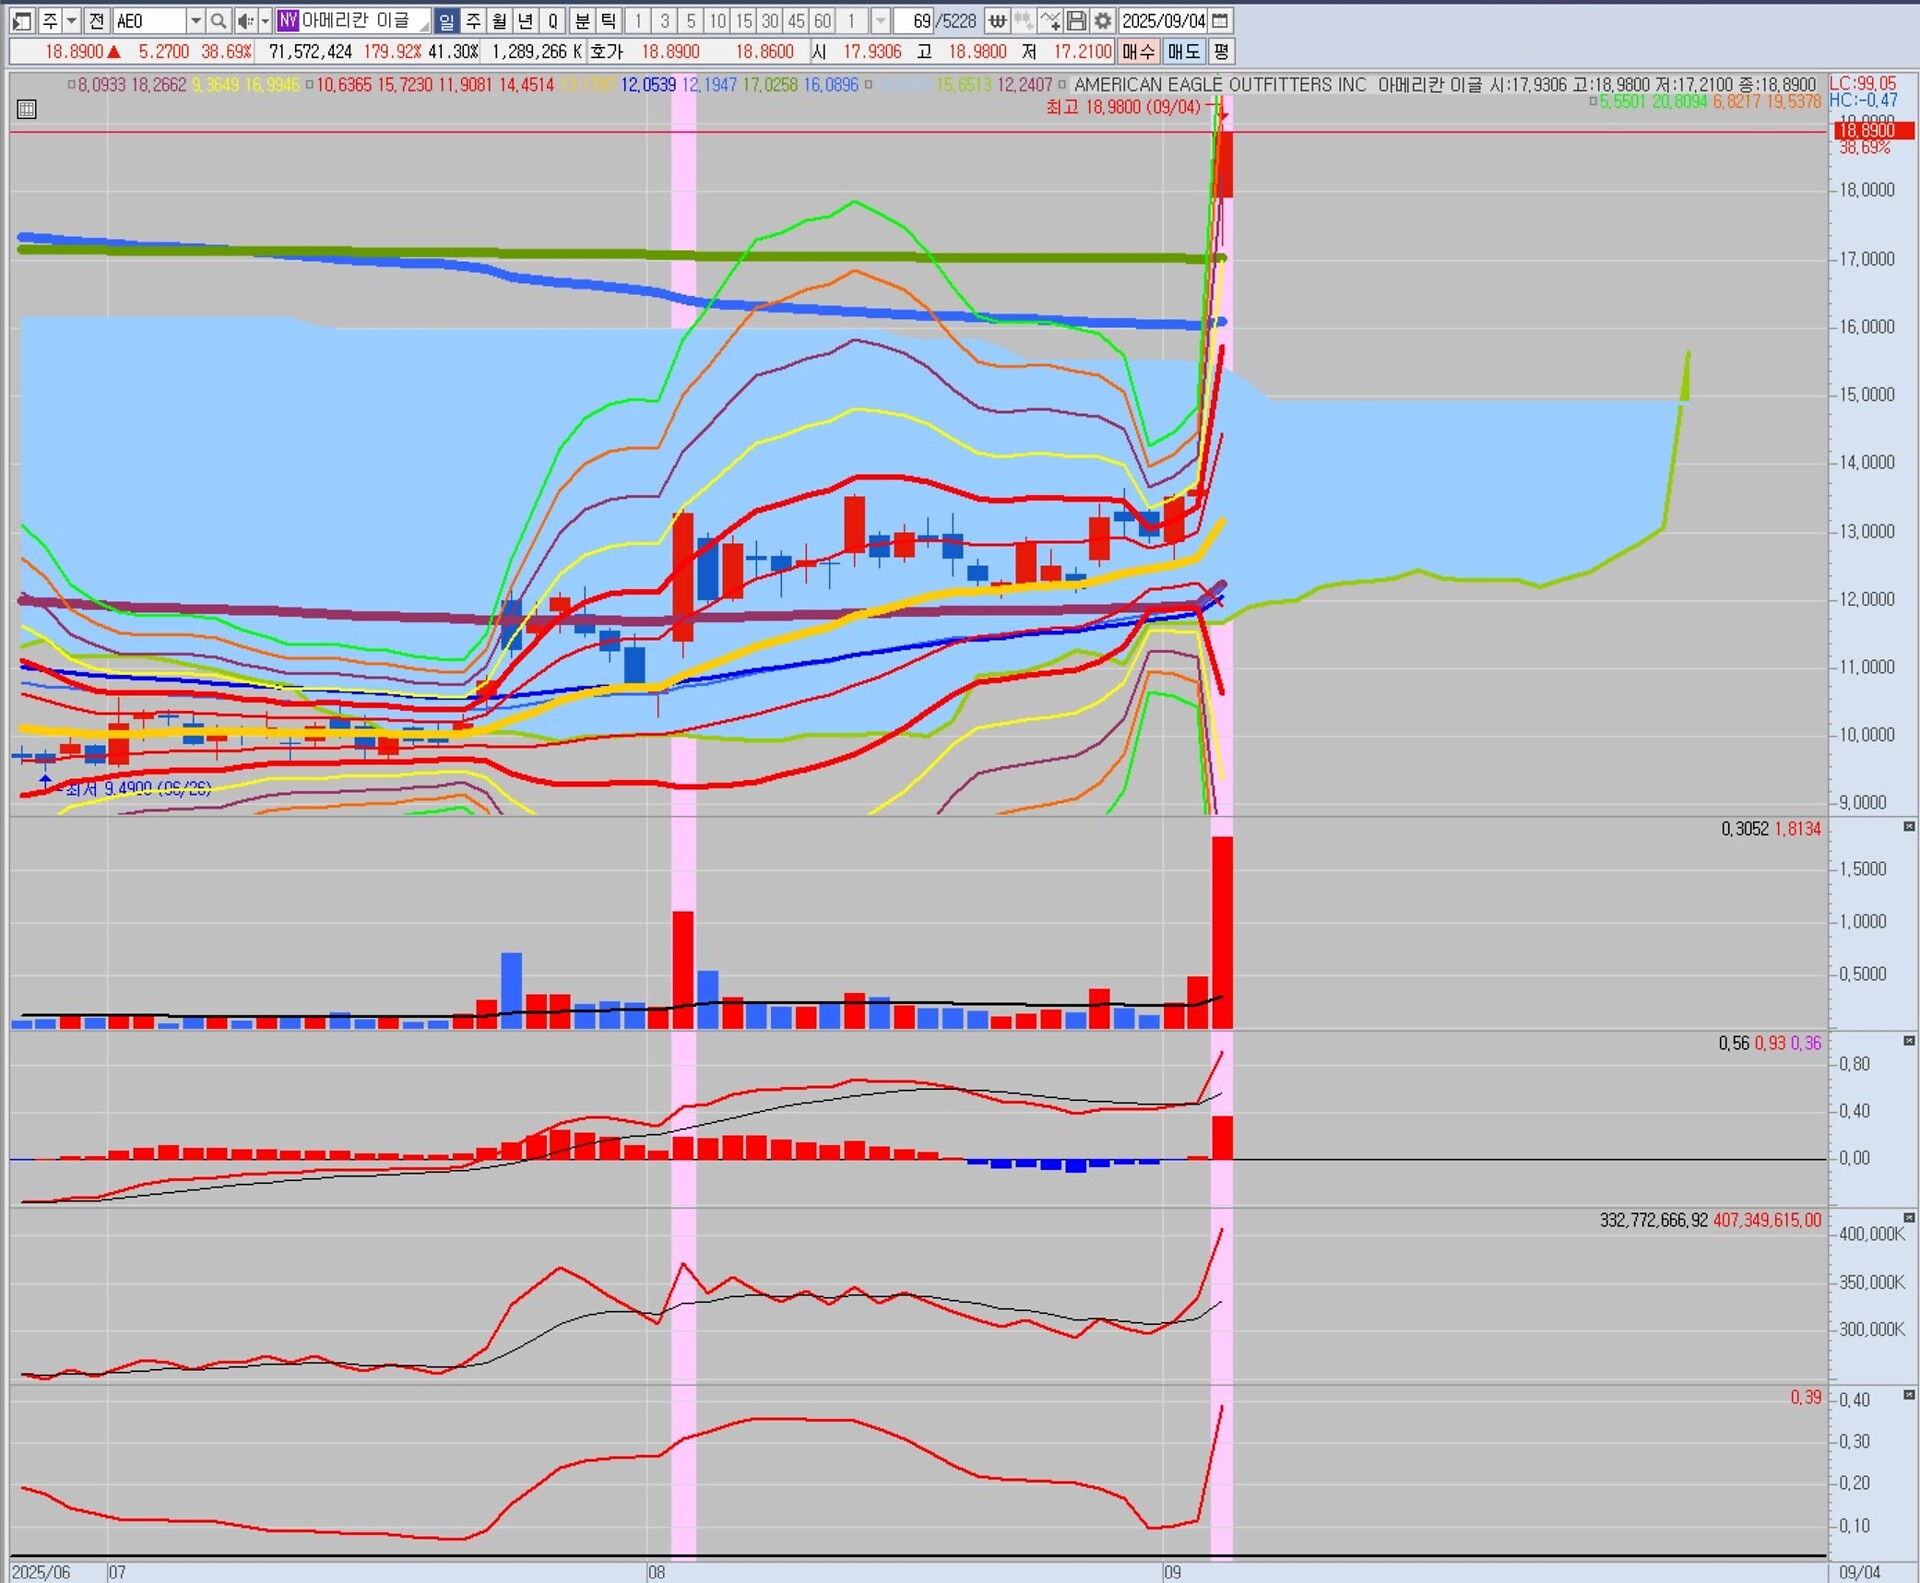Open the calendar date picker icon
The width and height of the screenshot is (1920, 1583).
point(1220,20)
